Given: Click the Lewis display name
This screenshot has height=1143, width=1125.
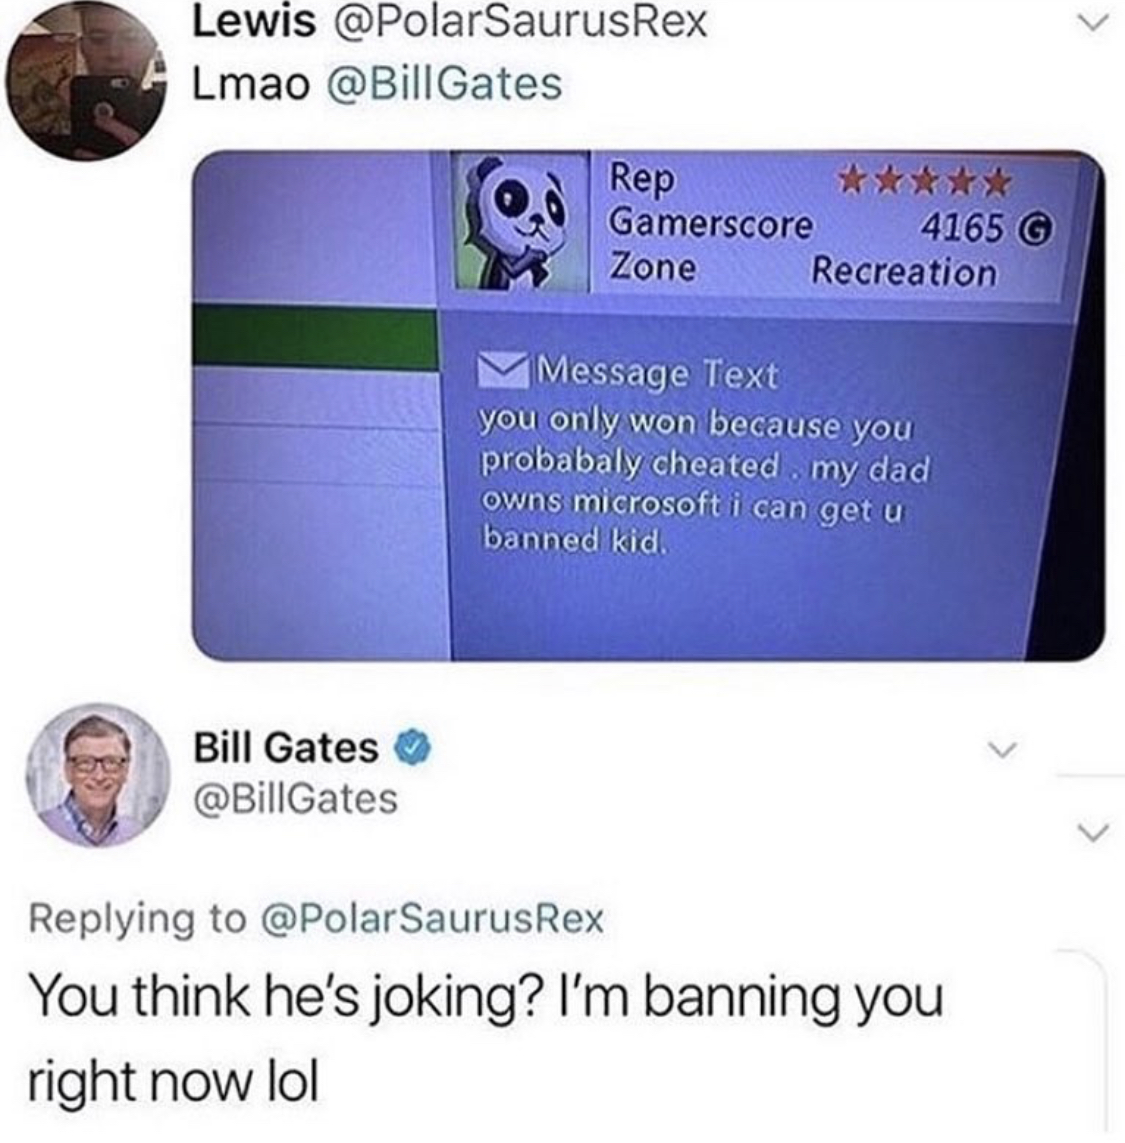Looking at the screenshot, I should point(254,22).
